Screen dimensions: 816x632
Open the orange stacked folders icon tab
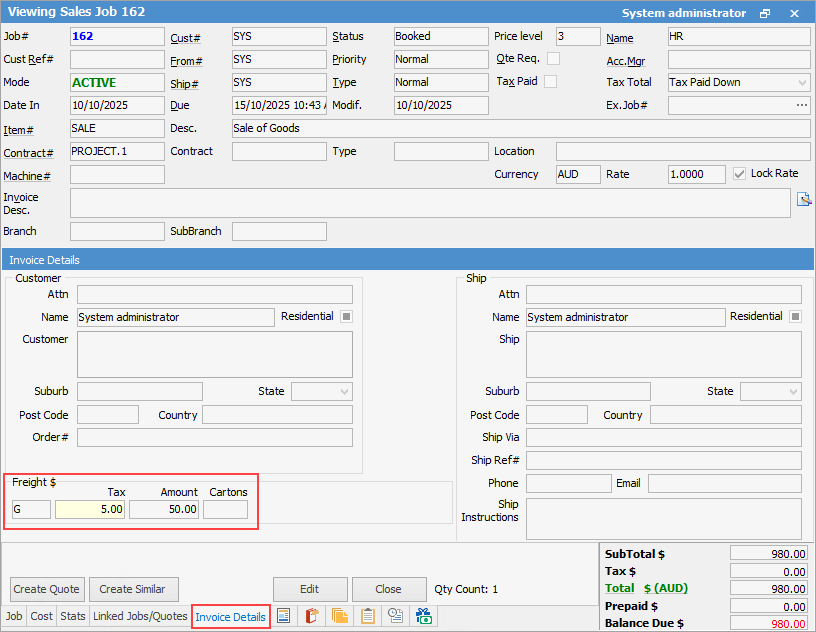click(x=340, y=616)
